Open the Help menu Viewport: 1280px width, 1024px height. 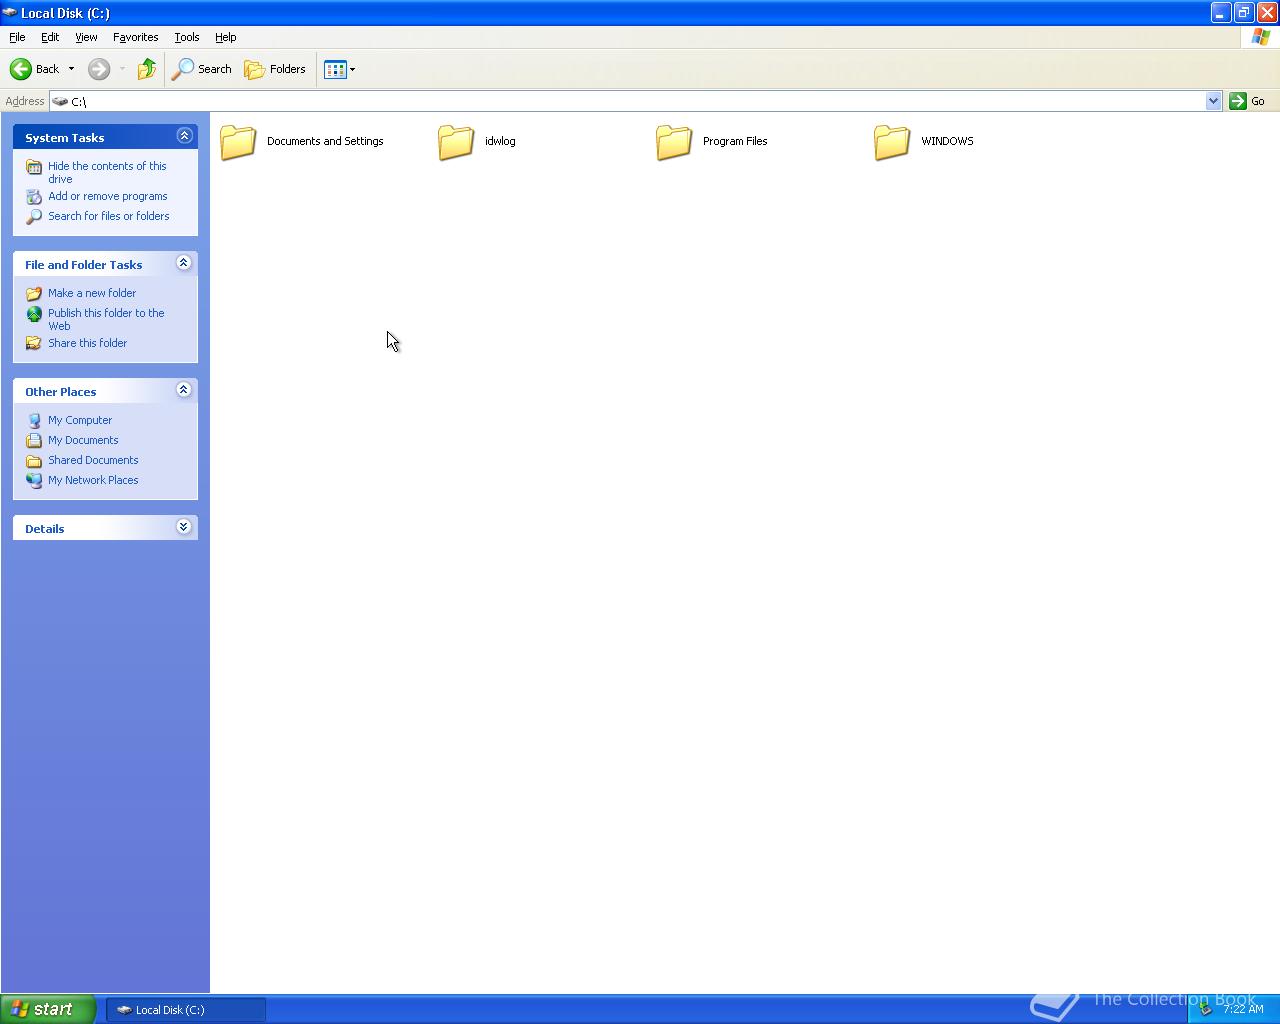pos(226,37)
